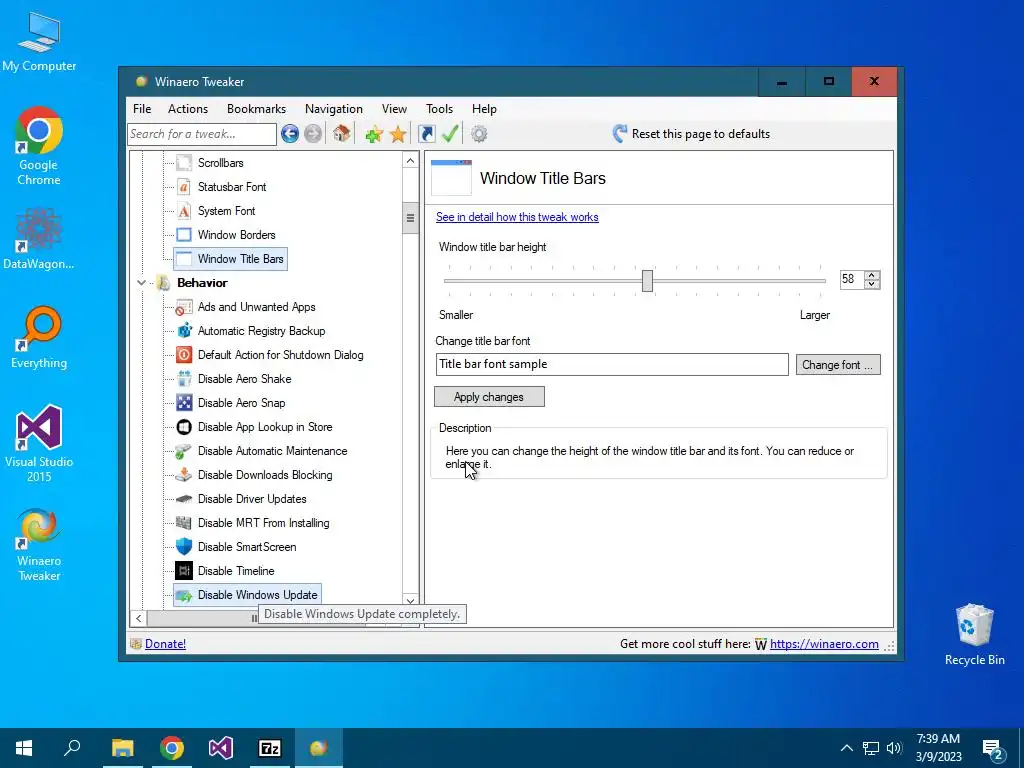This screenshot has width=1024, height=768.
Task: Click the Title bar font sample field
Action: click(x=612, y=364)
